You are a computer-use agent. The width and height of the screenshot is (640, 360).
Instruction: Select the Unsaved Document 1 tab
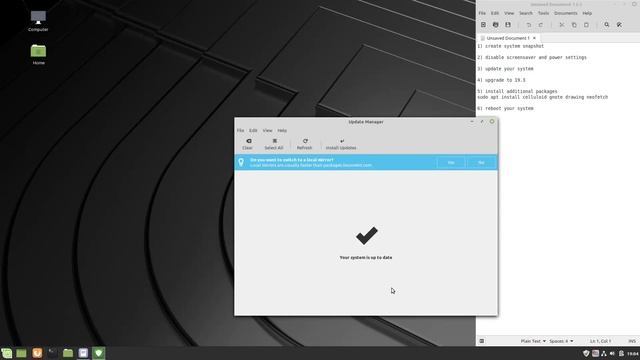tap(508, 38)
